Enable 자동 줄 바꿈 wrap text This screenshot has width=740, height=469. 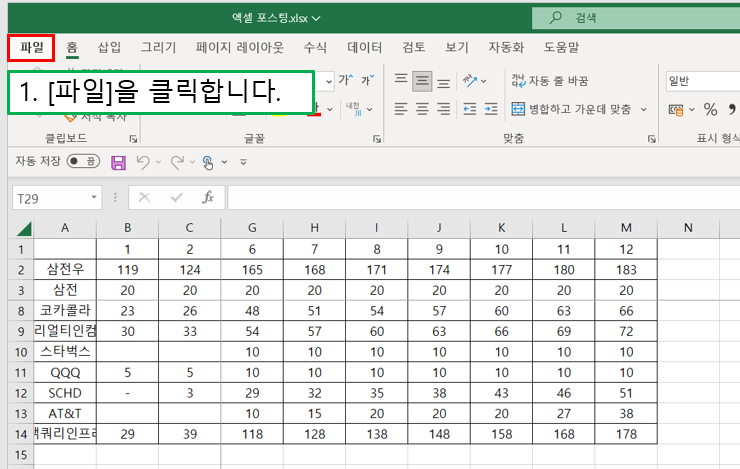[550, 81]
